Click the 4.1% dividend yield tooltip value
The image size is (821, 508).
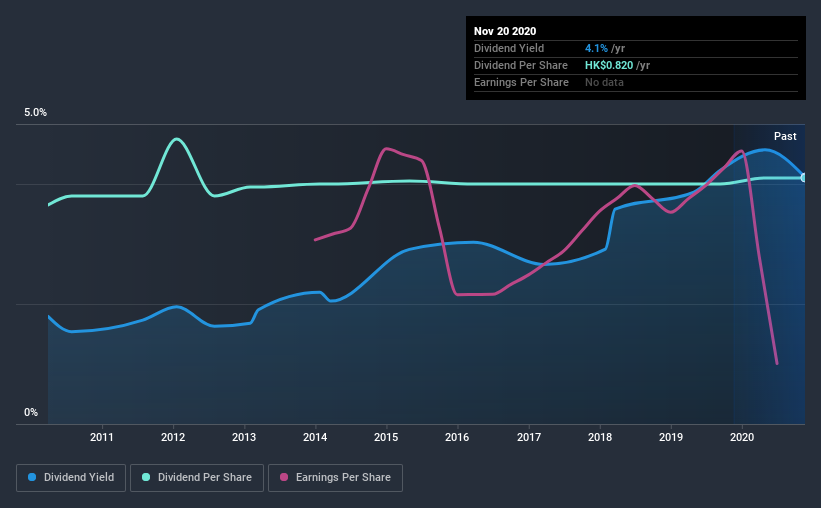pyautogui.click(x=594, y=48)
